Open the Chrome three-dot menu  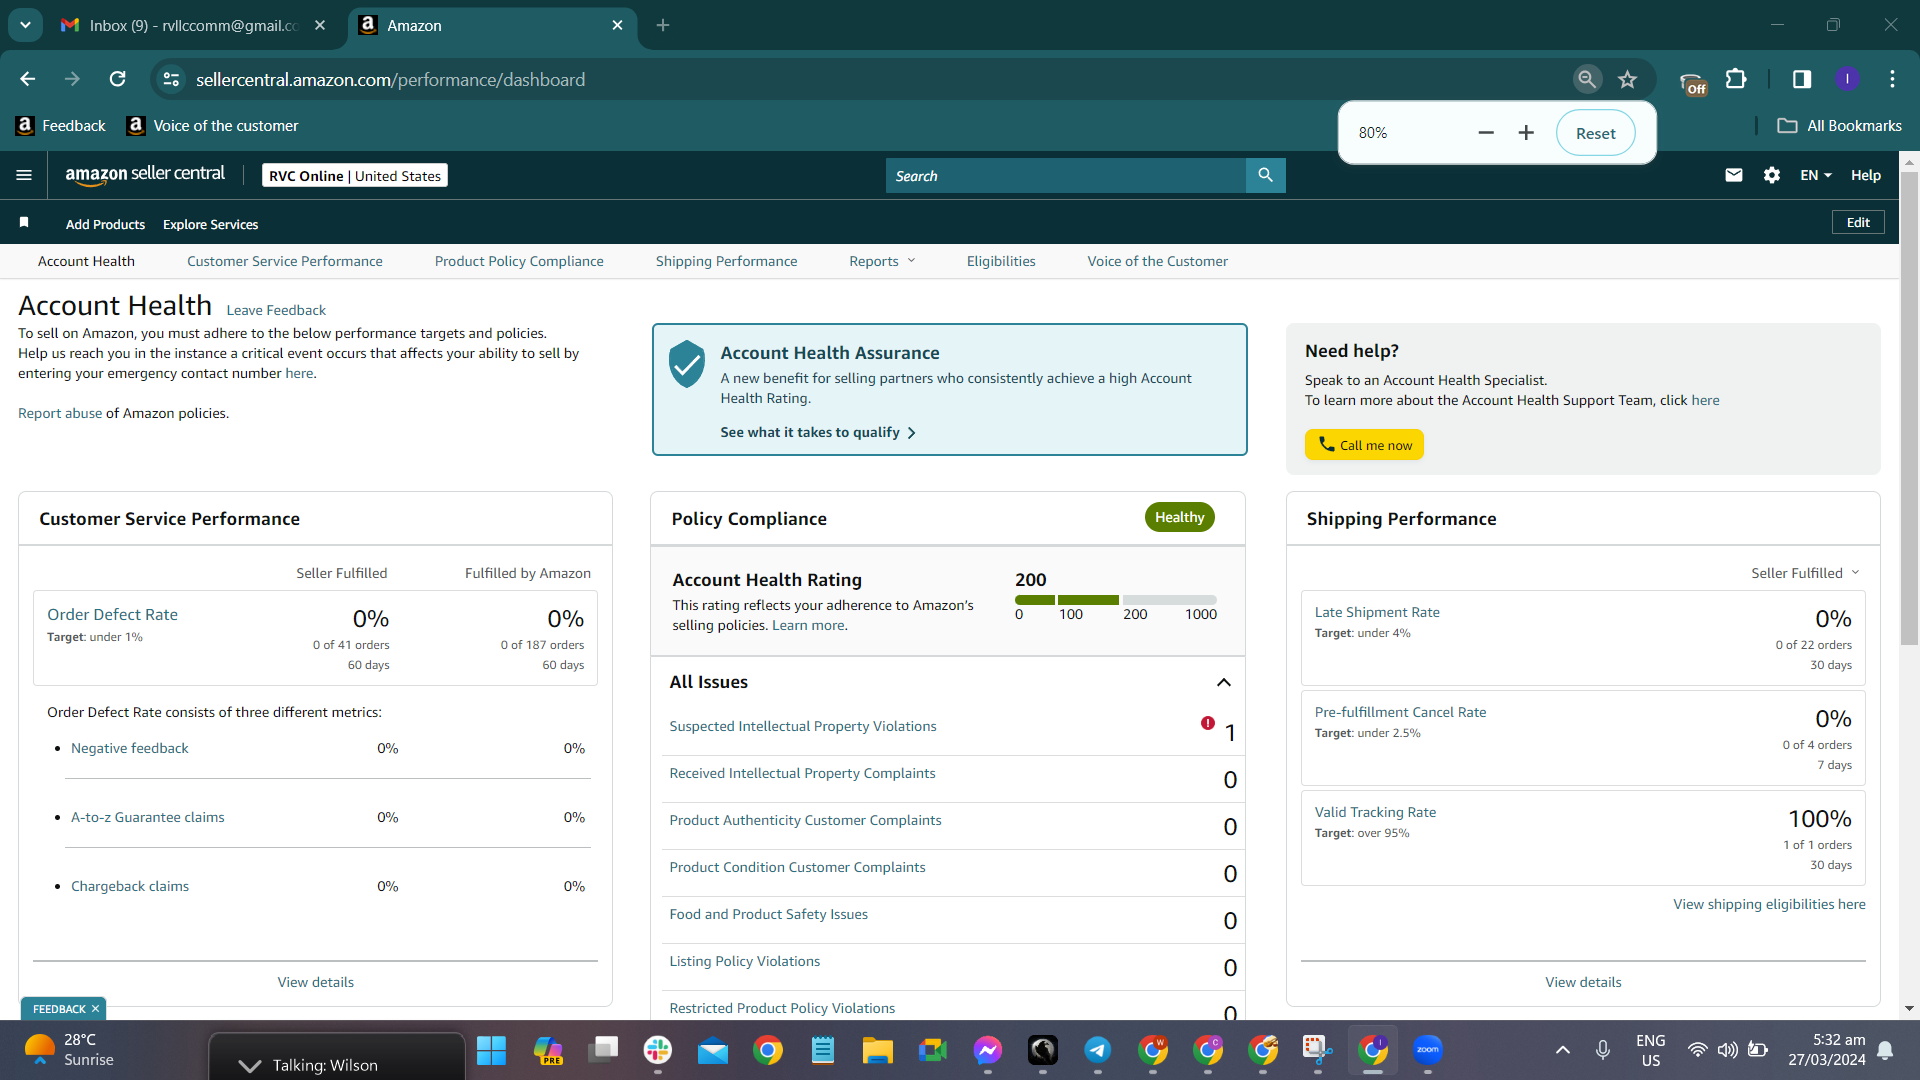tap(1893, 79)
